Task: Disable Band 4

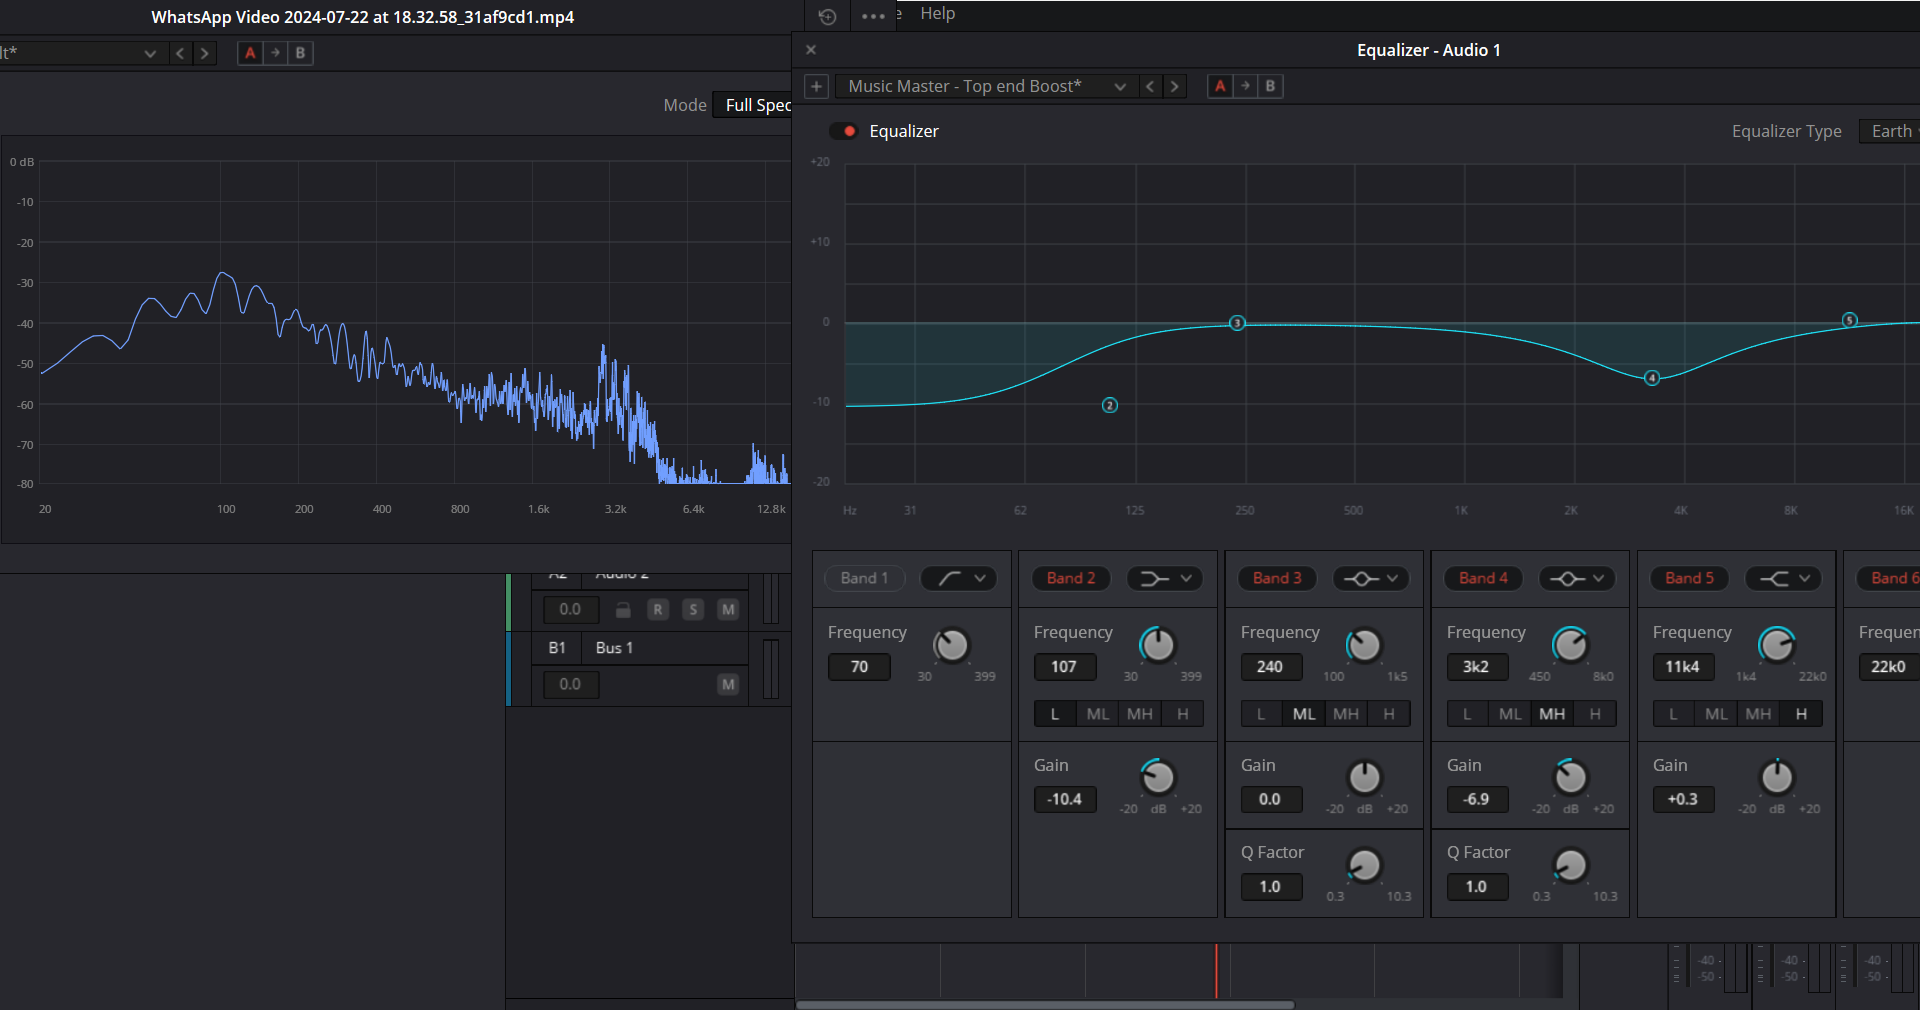Action: point(1483,578)
